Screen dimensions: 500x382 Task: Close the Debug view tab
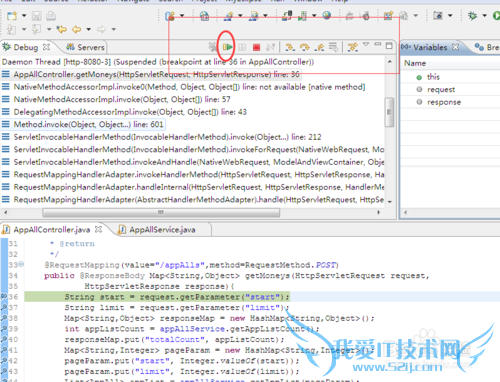47,47
